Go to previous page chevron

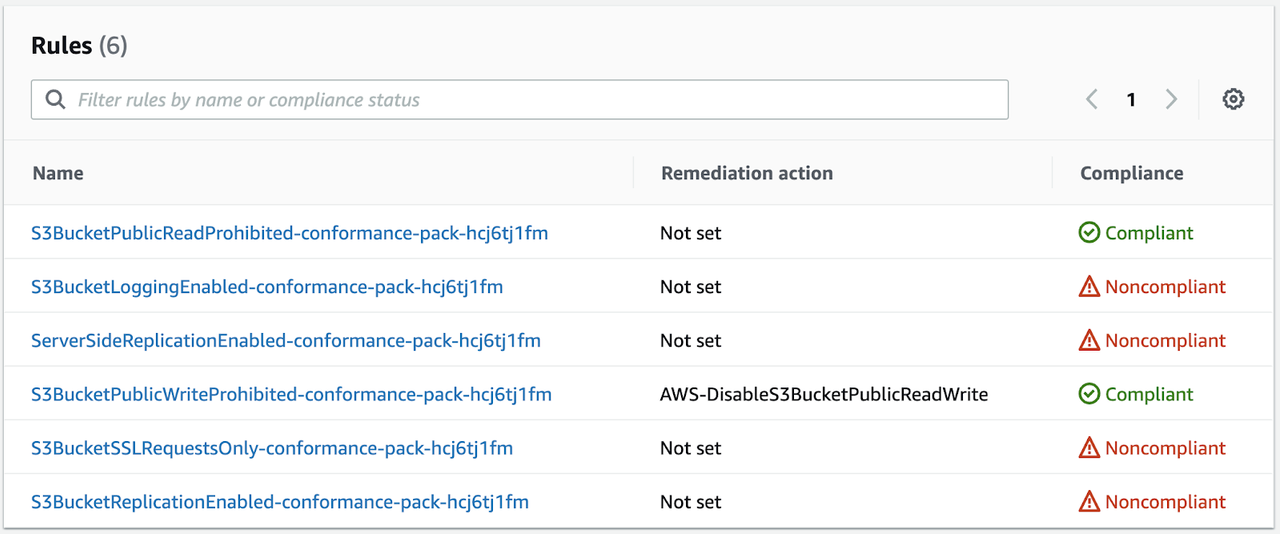tap(1092, 99)
